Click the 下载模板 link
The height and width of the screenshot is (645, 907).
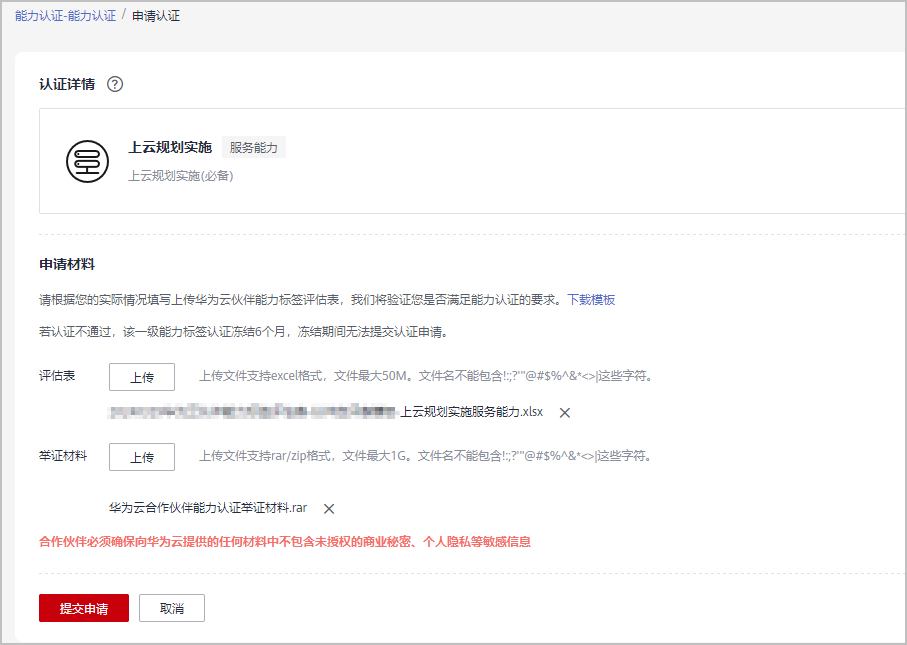pos(591,300)
